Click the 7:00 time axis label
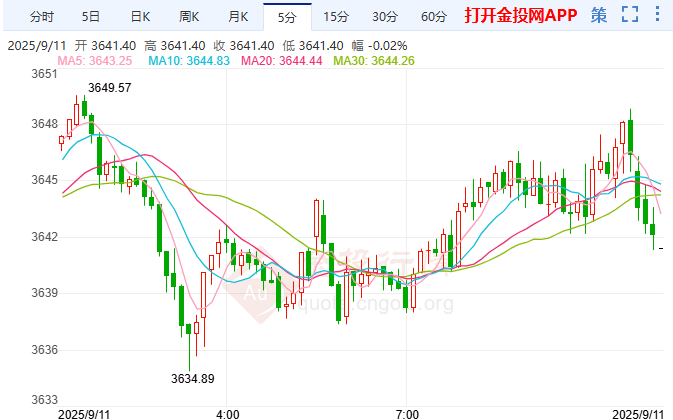This screenshot has width=673, height=420. click(x=406, y=411)
